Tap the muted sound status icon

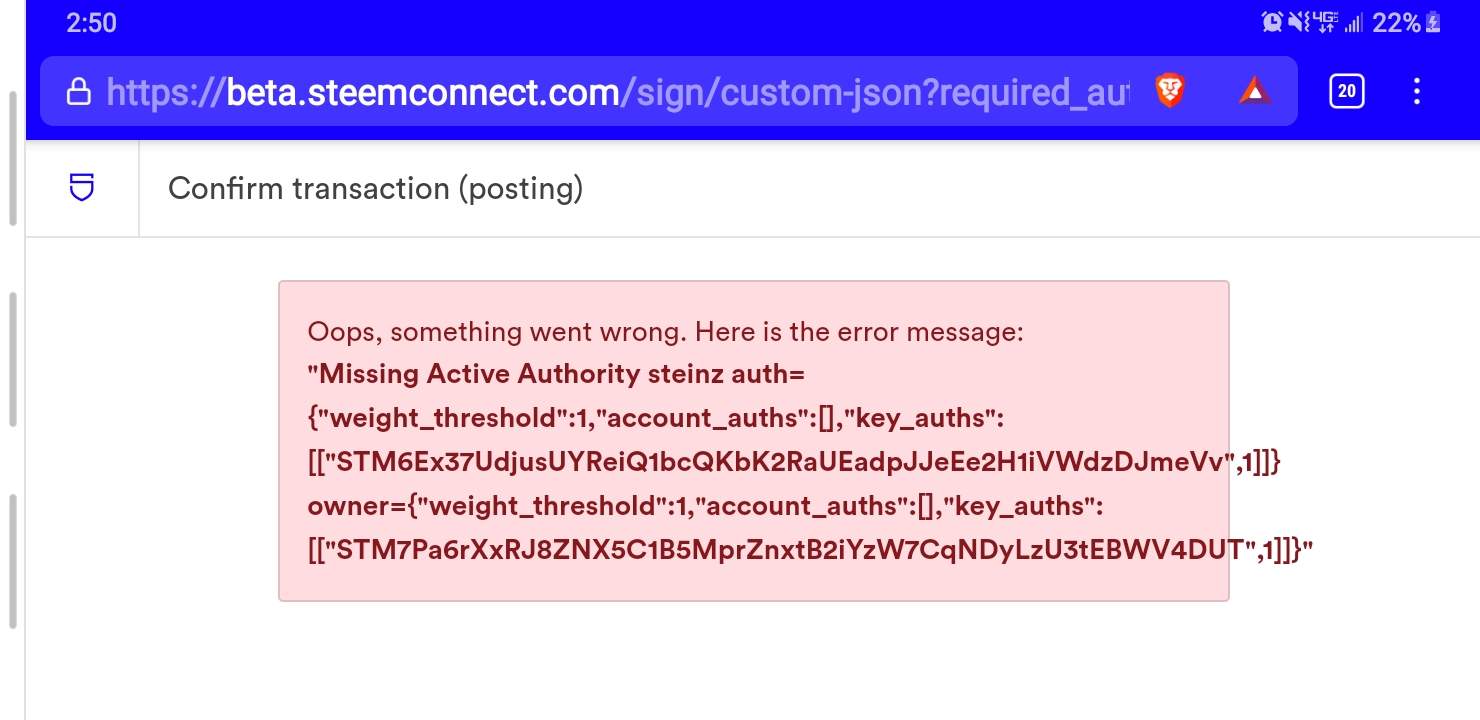coord(1298,22)
